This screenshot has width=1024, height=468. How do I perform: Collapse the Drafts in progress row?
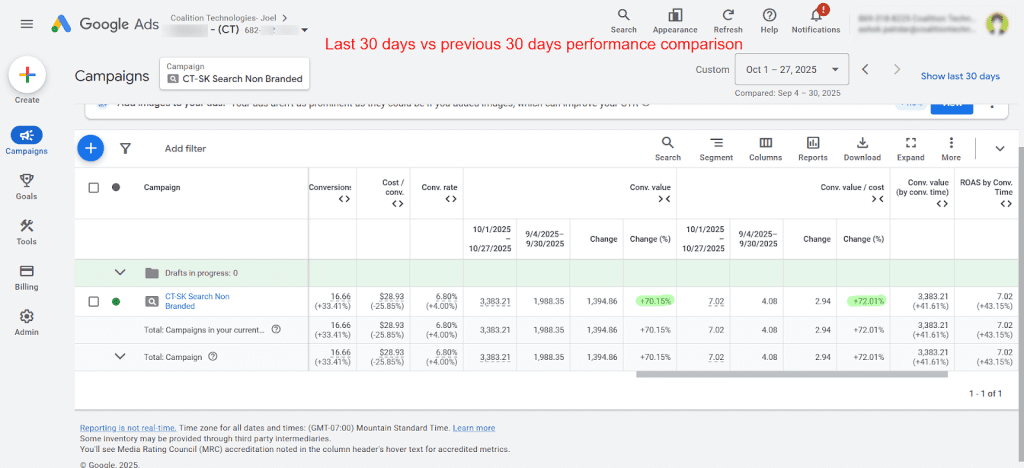pos(119,272)
